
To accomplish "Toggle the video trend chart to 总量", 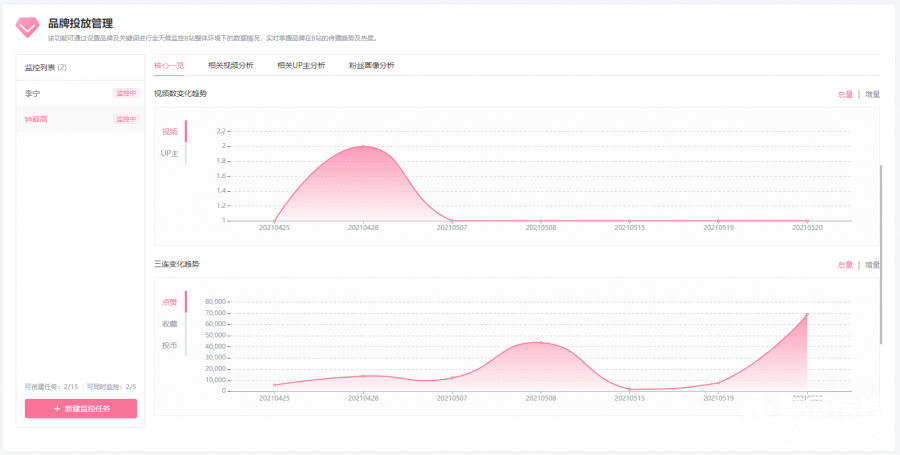I will coord(845,95).
